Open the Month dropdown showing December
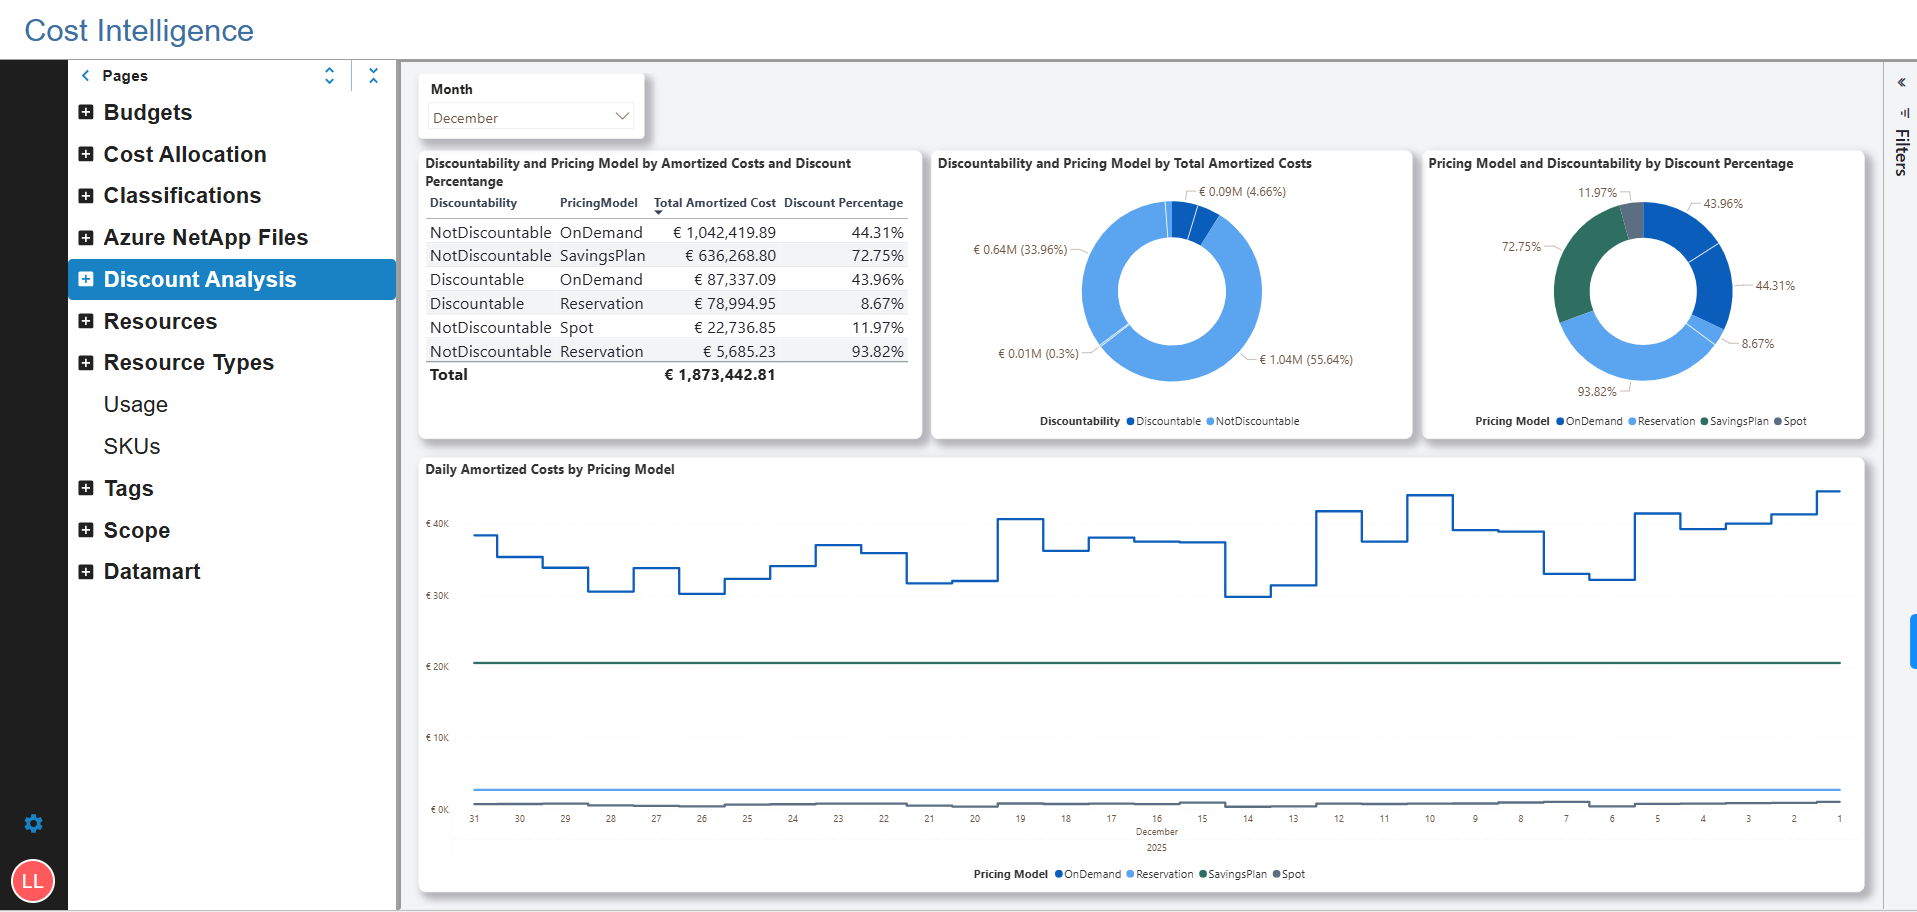1917x912 pixels. coord(531,117)
